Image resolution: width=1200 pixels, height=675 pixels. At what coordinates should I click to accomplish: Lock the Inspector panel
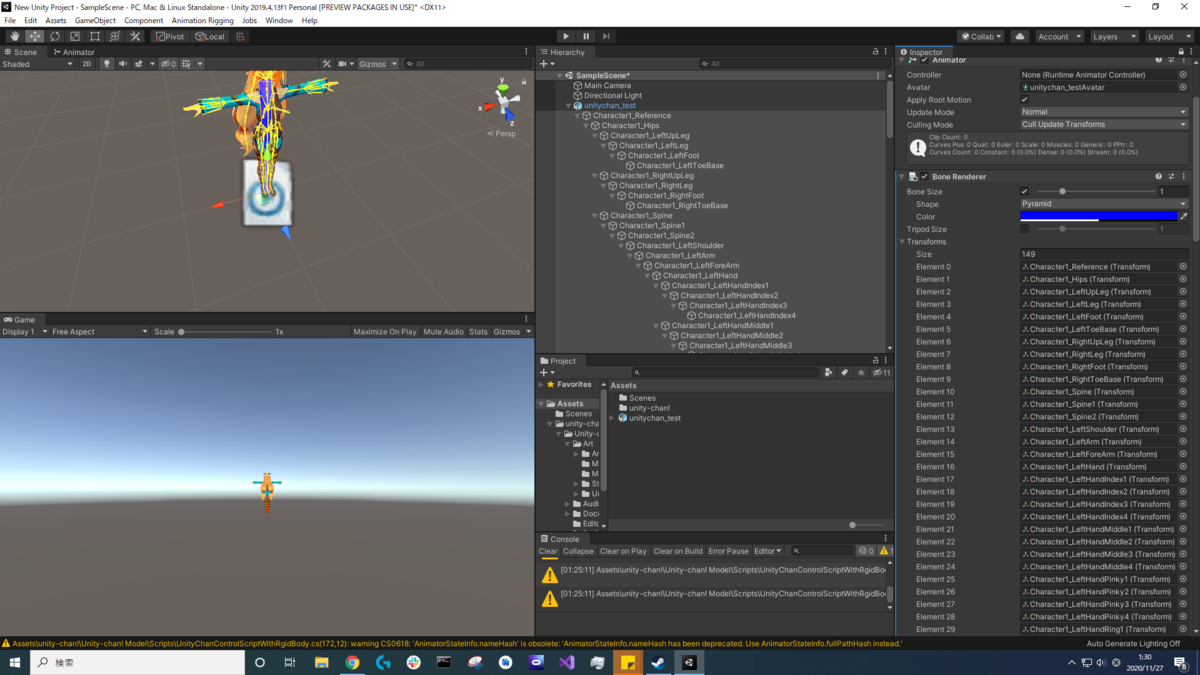(x=1183, y=52)
